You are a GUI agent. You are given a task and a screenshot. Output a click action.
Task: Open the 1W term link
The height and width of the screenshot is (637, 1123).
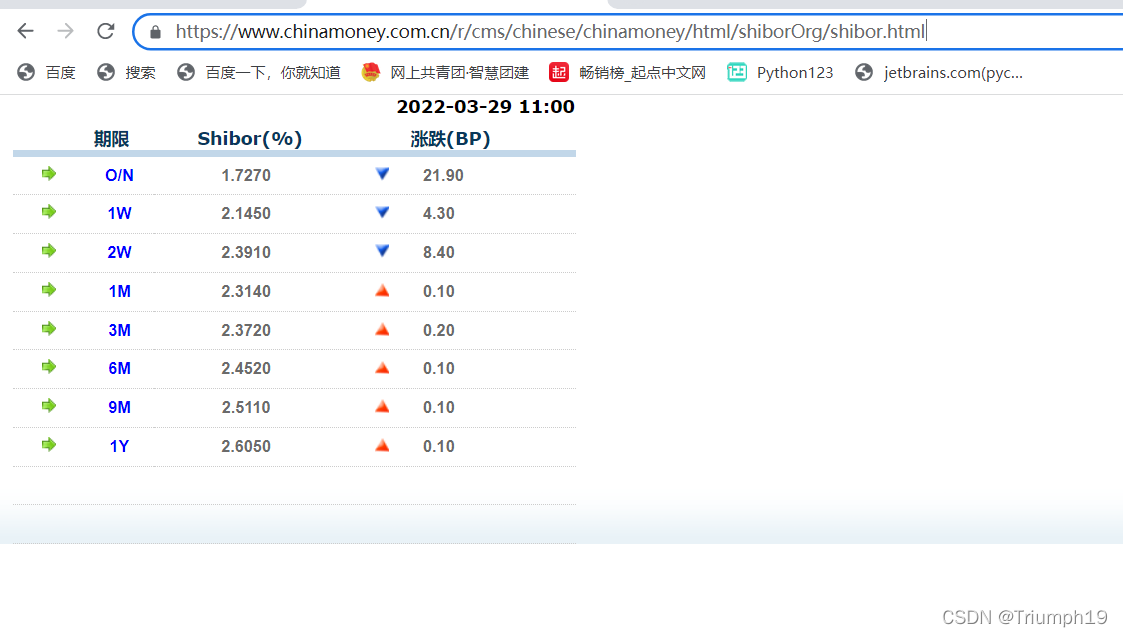[119, 214]
